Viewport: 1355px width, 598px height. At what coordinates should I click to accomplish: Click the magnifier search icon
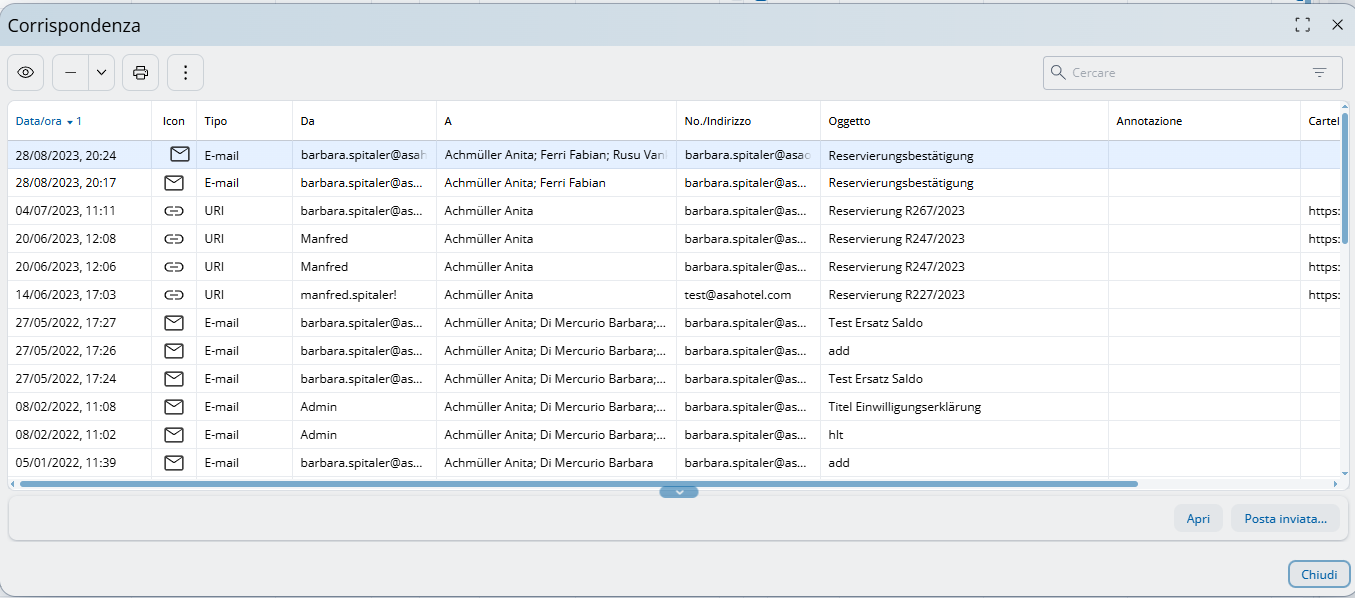pyautogui.click(x=1058, y=73)
